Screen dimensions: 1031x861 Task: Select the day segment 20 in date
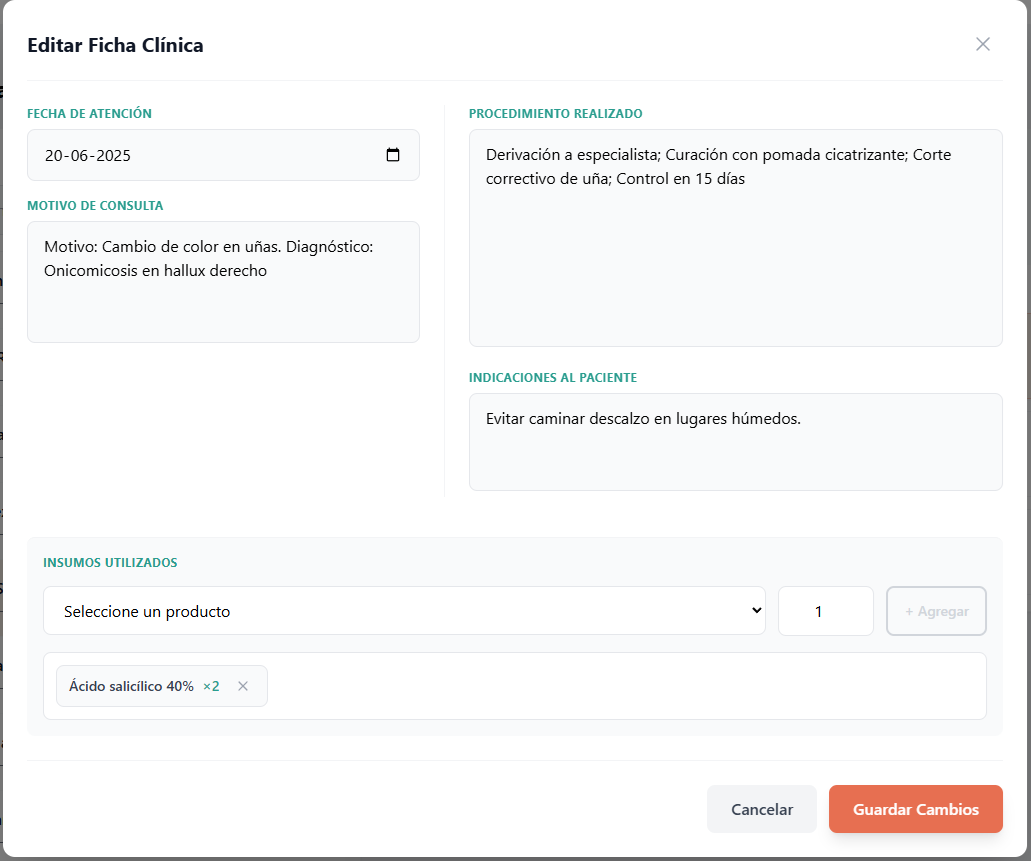[x=54, y=156]
